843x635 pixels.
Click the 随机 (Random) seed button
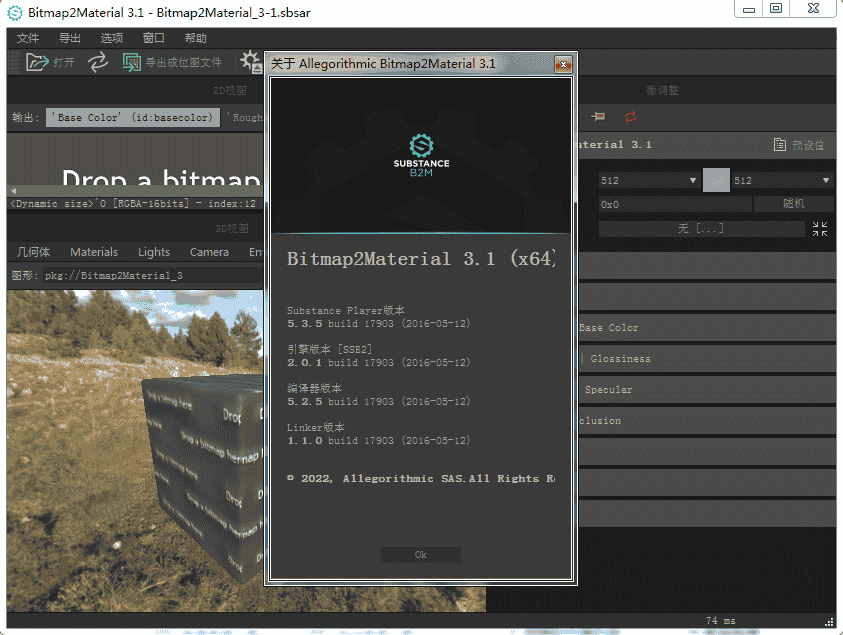coord(794,204)
